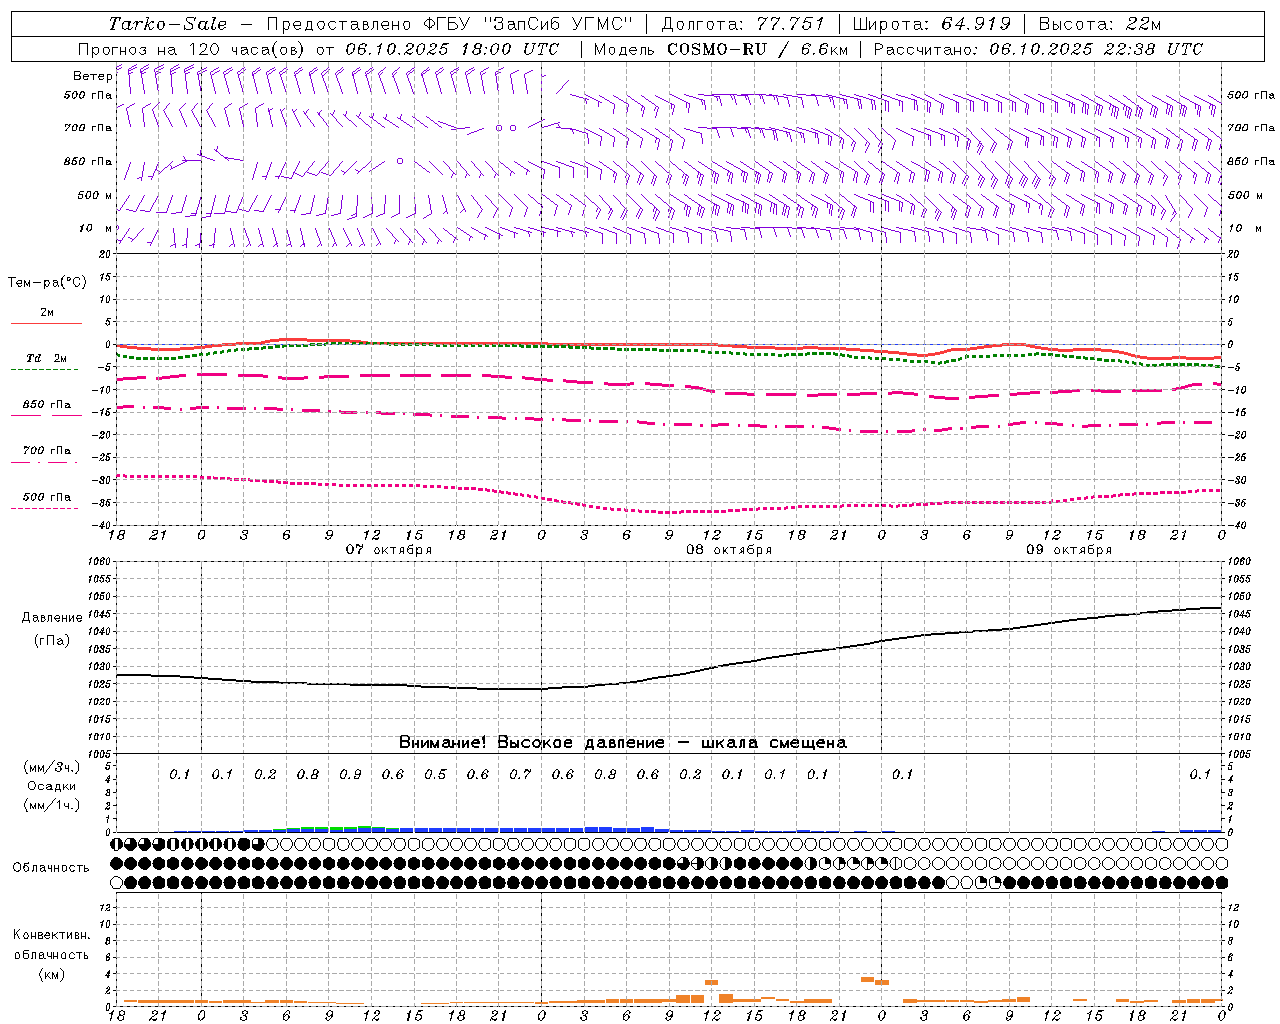Click the '(мм/1ч.)' precipitation unit label
This screenshot has width=1280, height=1024.
click(x=52, y=805)
